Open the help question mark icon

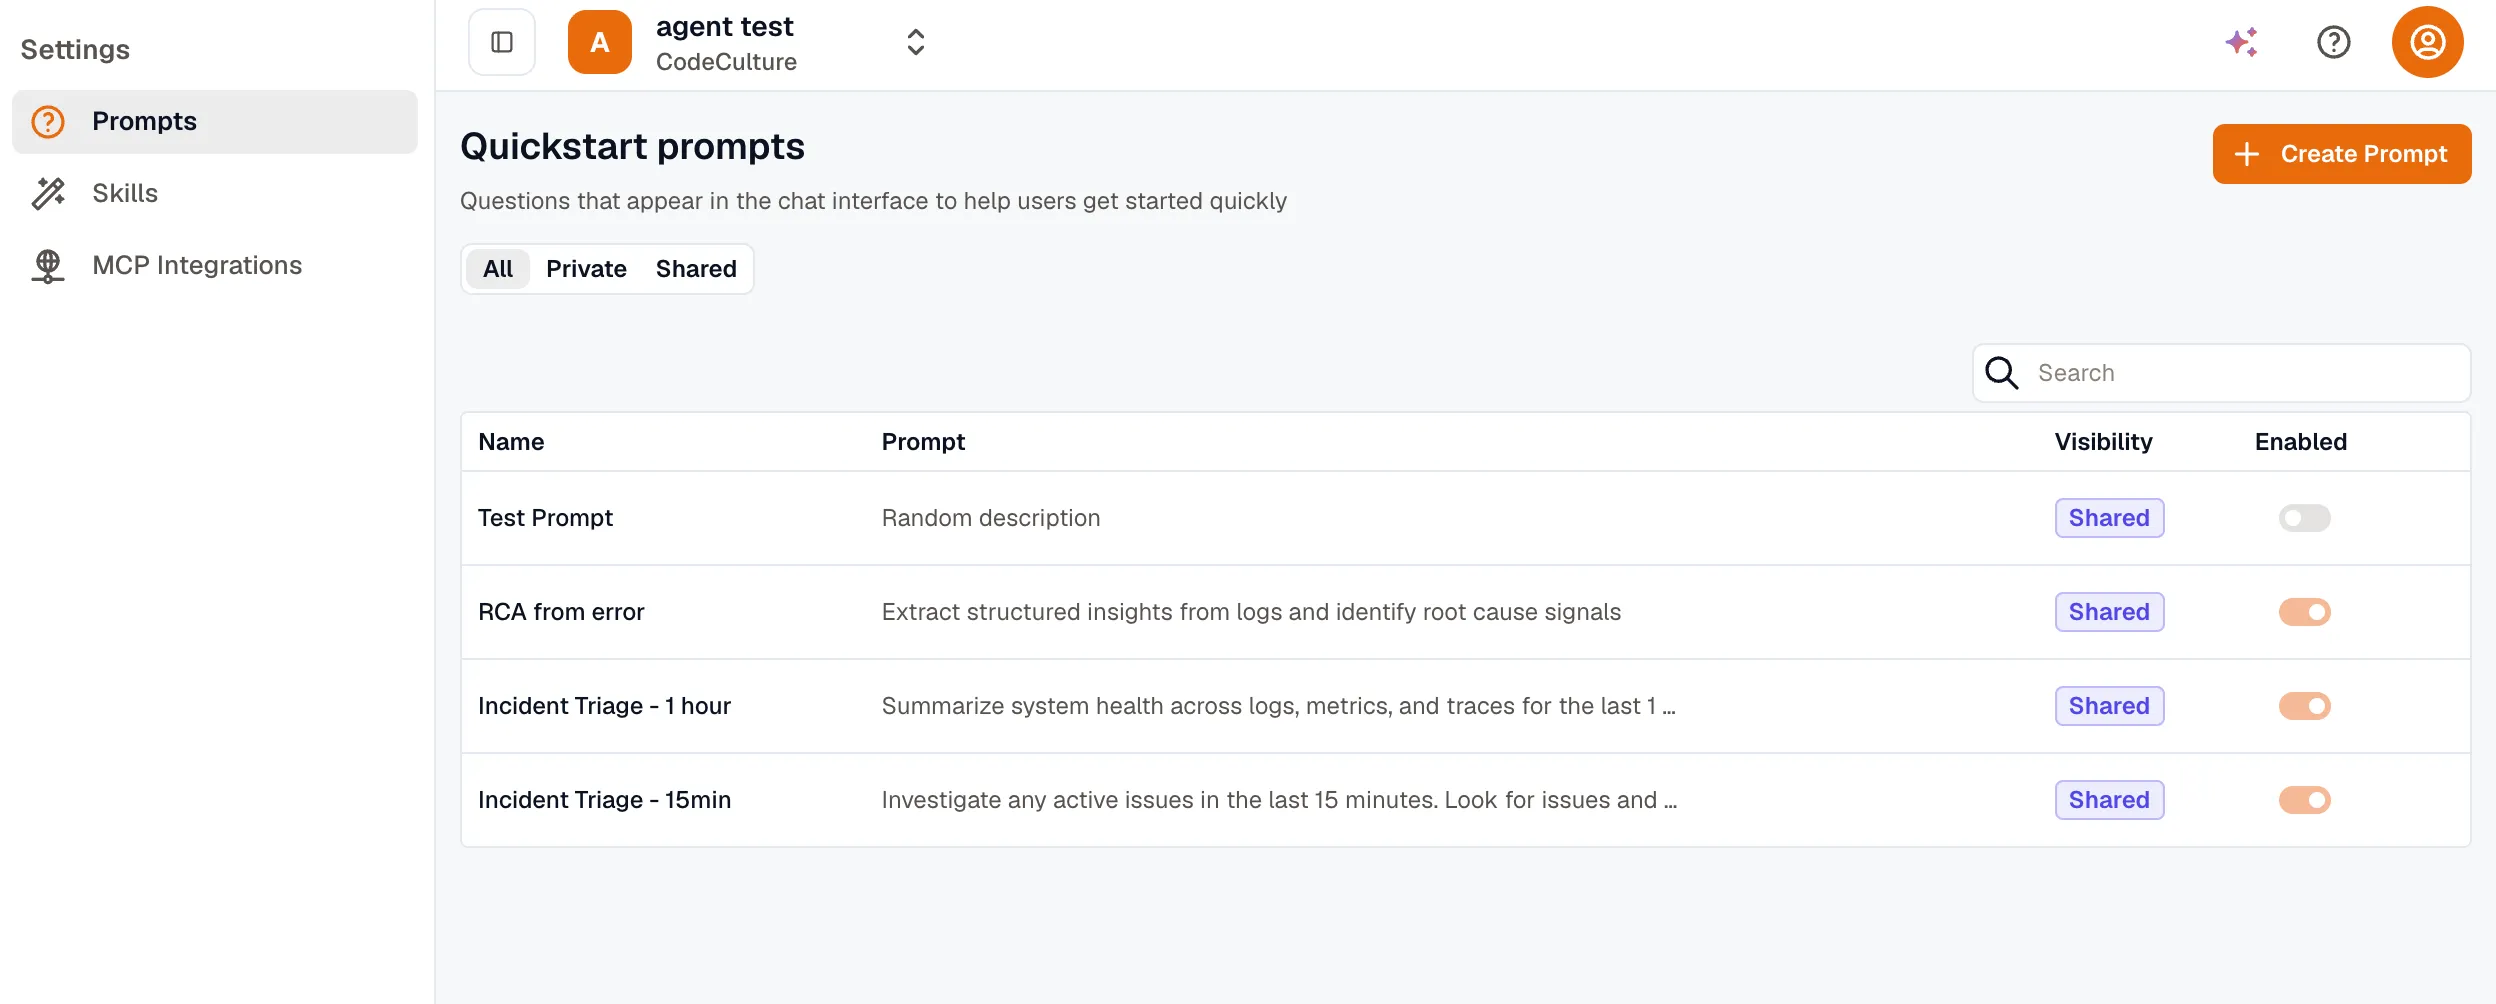pos(2333,42)
